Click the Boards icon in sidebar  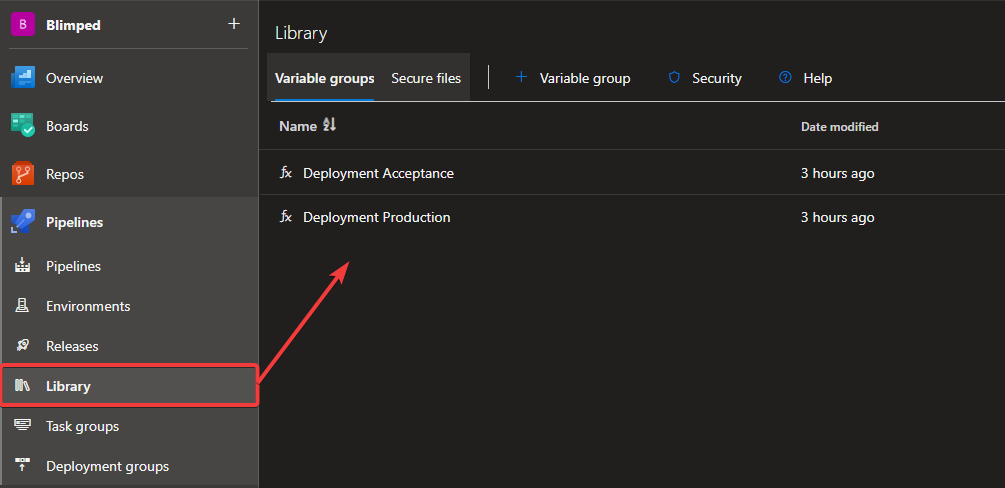coord(22,126)
